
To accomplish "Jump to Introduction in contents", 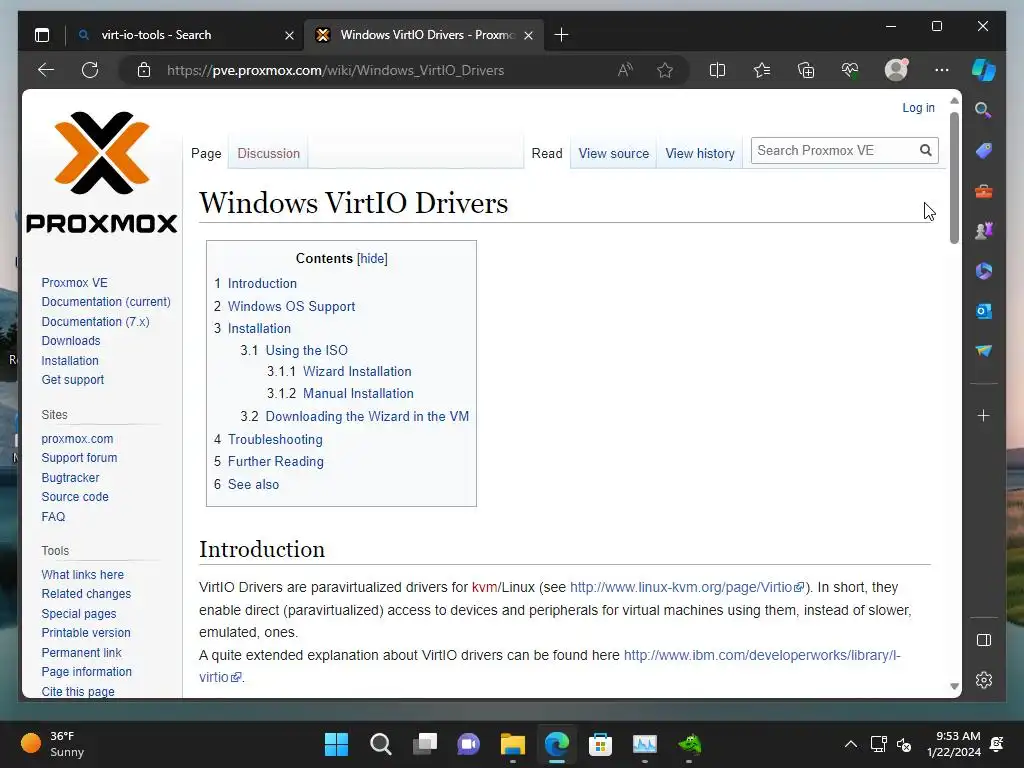I will pyautogui.click(x=262, y=283).
